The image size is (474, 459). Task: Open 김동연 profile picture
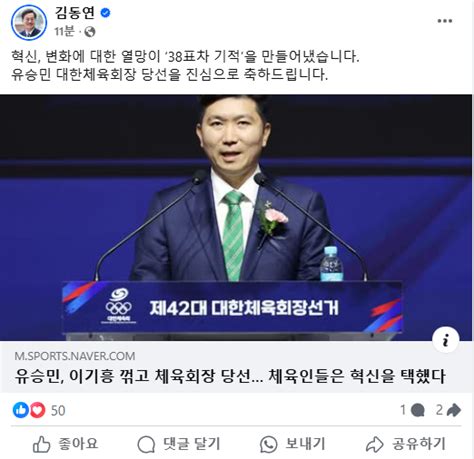point(29,22)
